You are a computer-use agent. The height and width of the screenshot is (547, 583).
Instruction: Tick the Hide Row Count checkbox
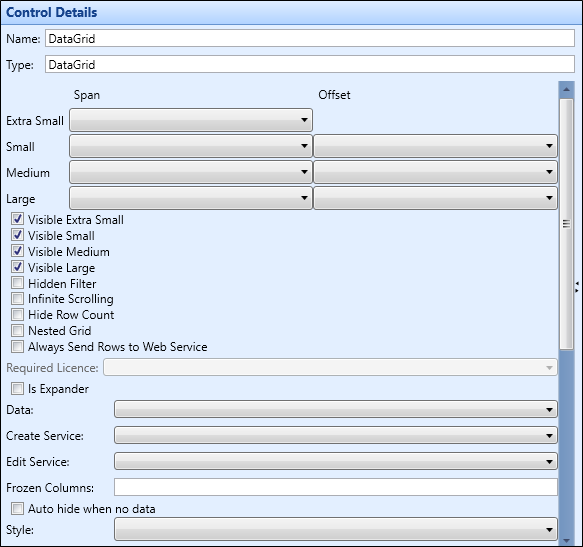point(17,315)
